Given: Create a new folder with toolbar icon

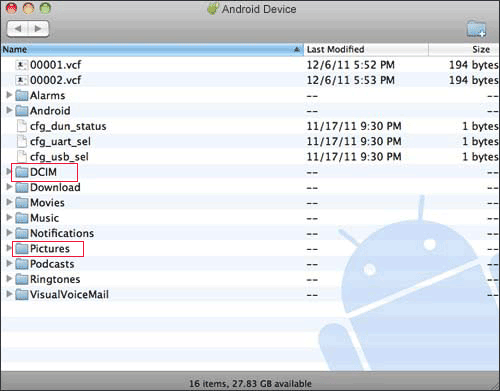Looking at the screenshot, I should [476, 29].
